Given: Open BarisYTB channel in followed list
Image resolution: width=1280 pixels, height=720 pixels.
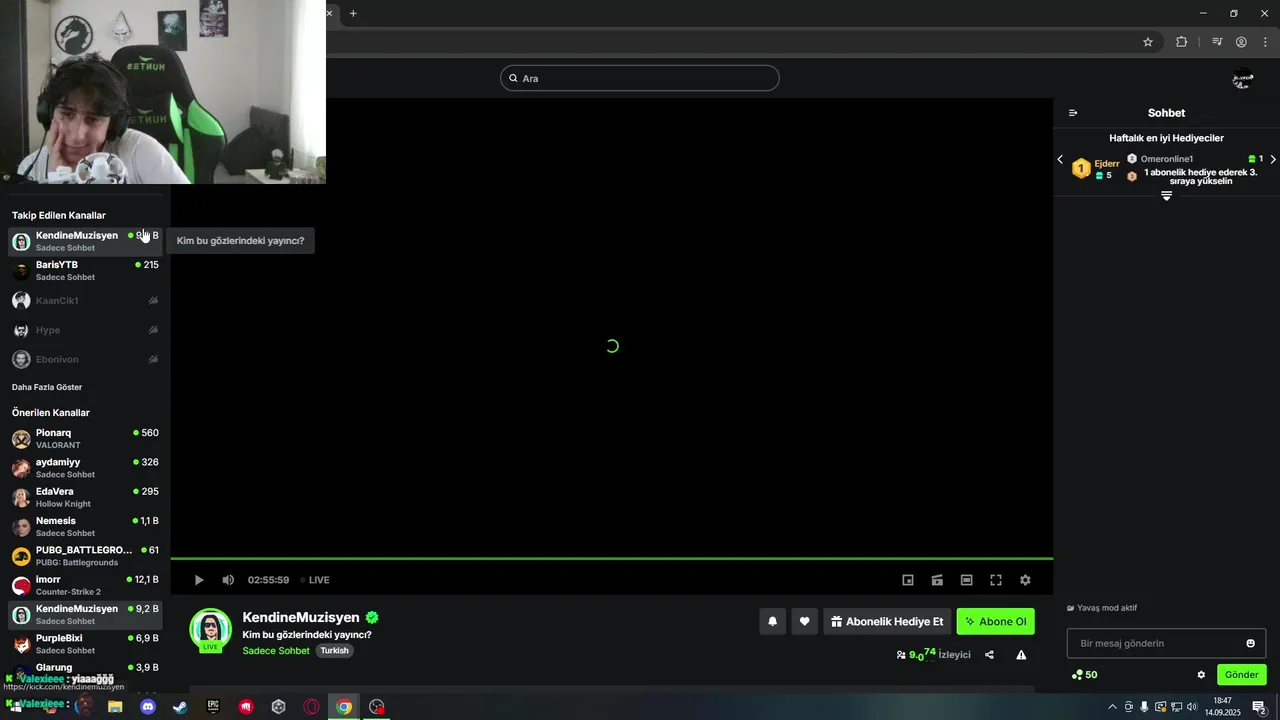Looking at the screenshot, I should [85, 270].
